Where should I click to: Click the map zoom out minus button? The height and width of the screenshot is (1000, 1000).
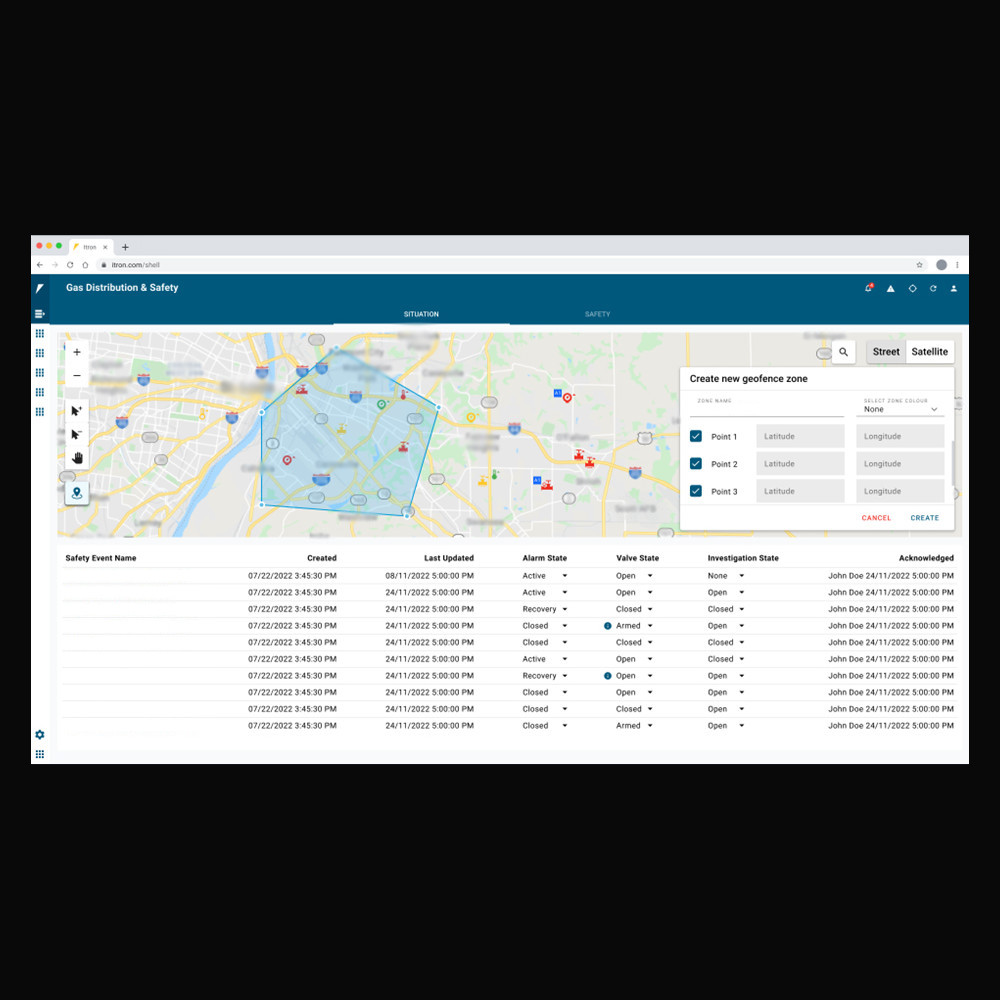click(x=77, y=376)
